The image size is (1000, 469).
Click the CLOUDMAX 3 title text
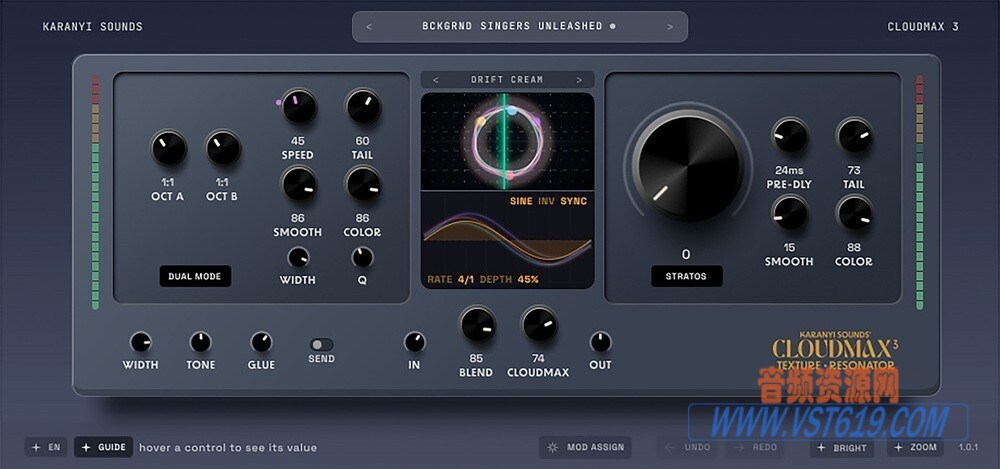pyautogui.click(x=923, y=27)
